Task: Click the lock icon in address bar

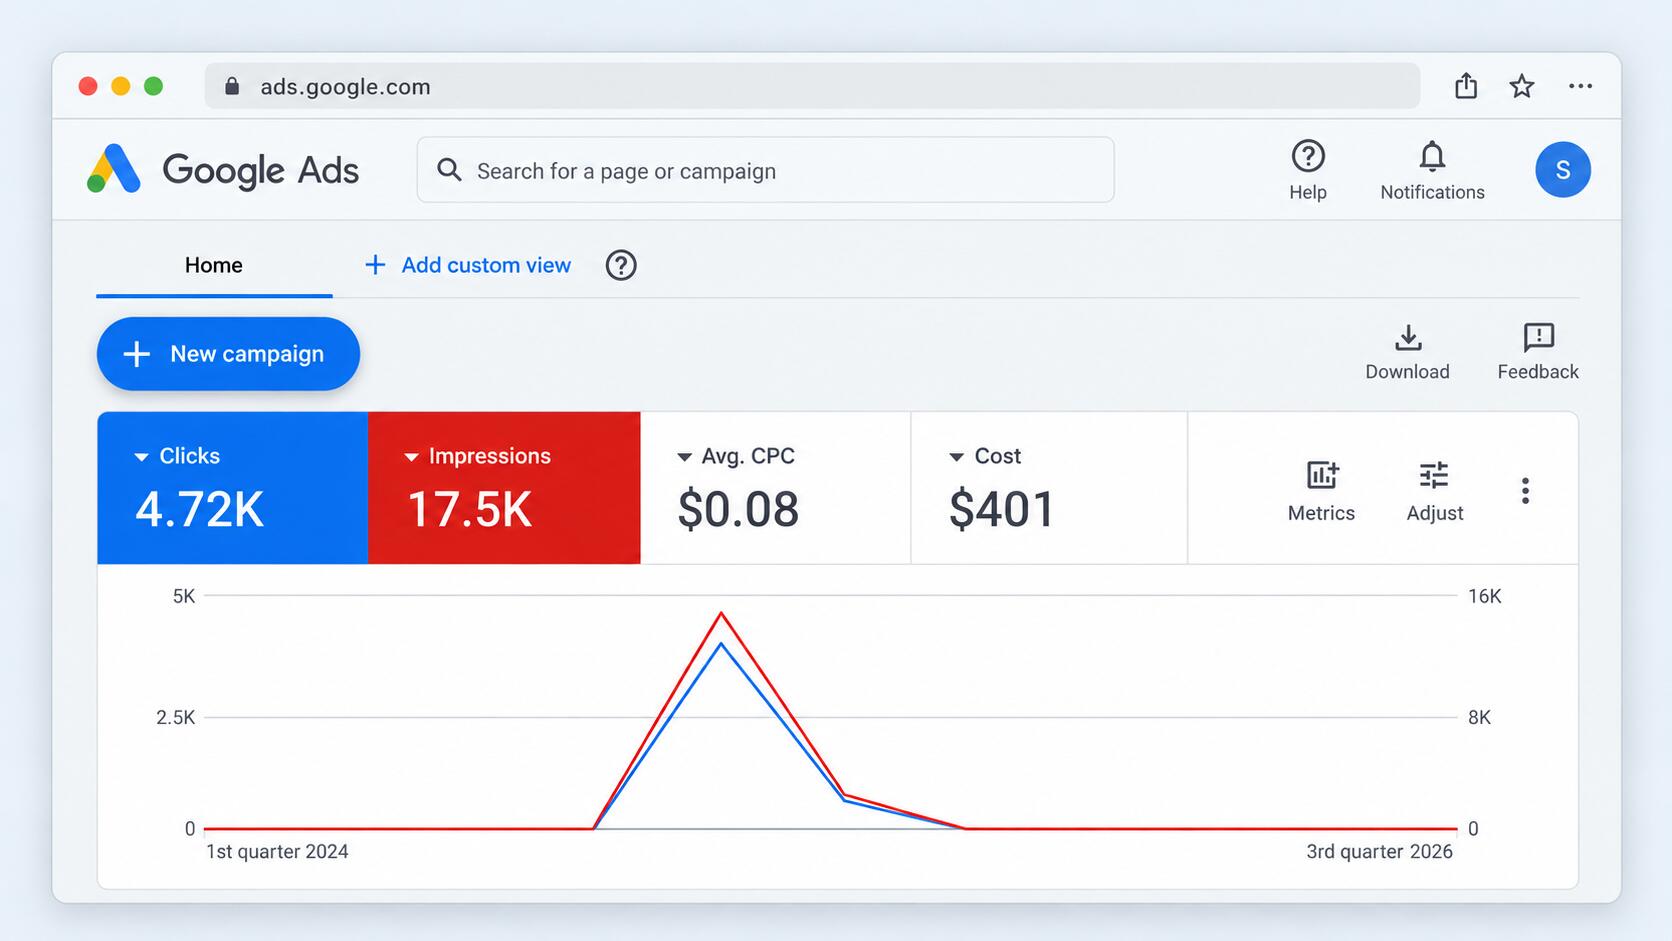Action: [x=232, y=86]
